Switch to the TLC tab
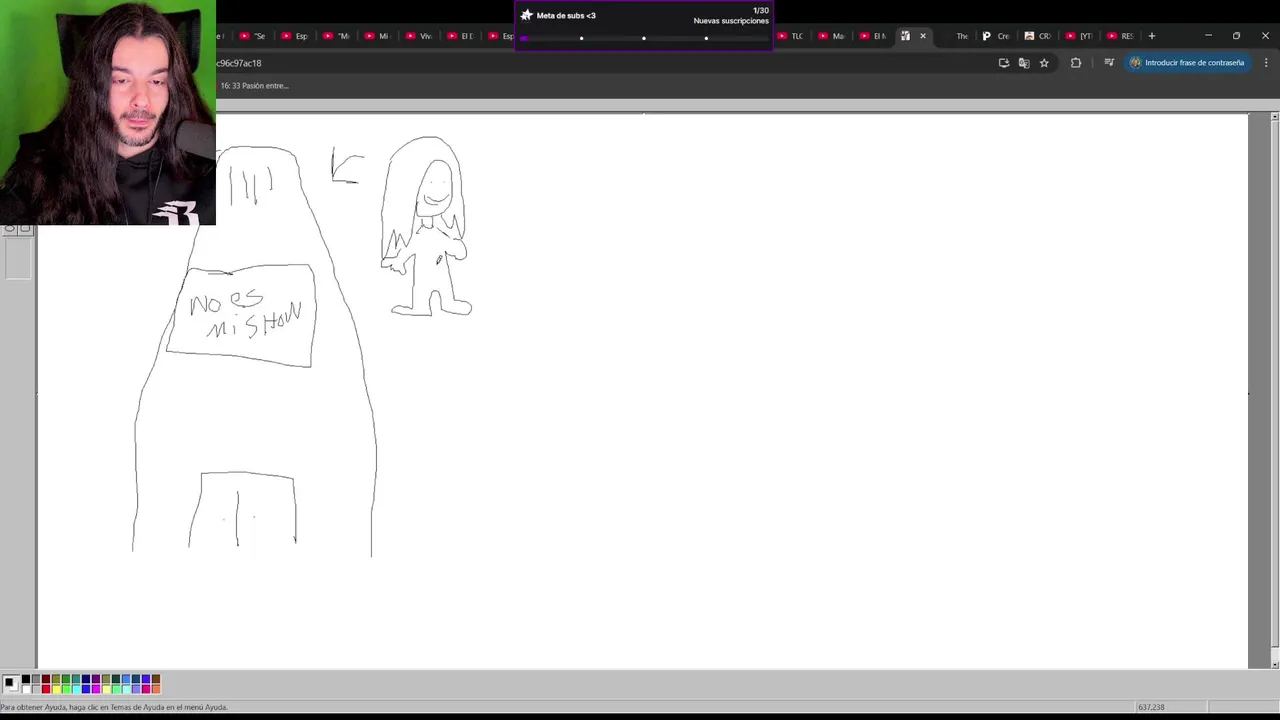Screen dimensions: 1280x720 point(790,36)
